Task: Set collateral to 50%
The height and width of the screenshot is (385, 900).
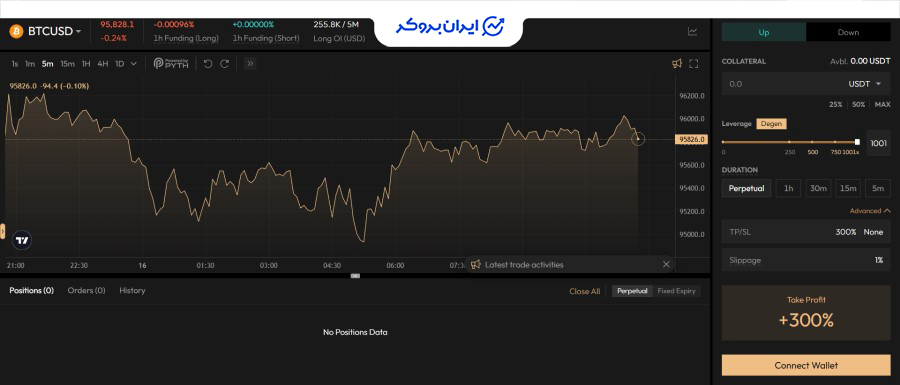Action: [859, 104]
